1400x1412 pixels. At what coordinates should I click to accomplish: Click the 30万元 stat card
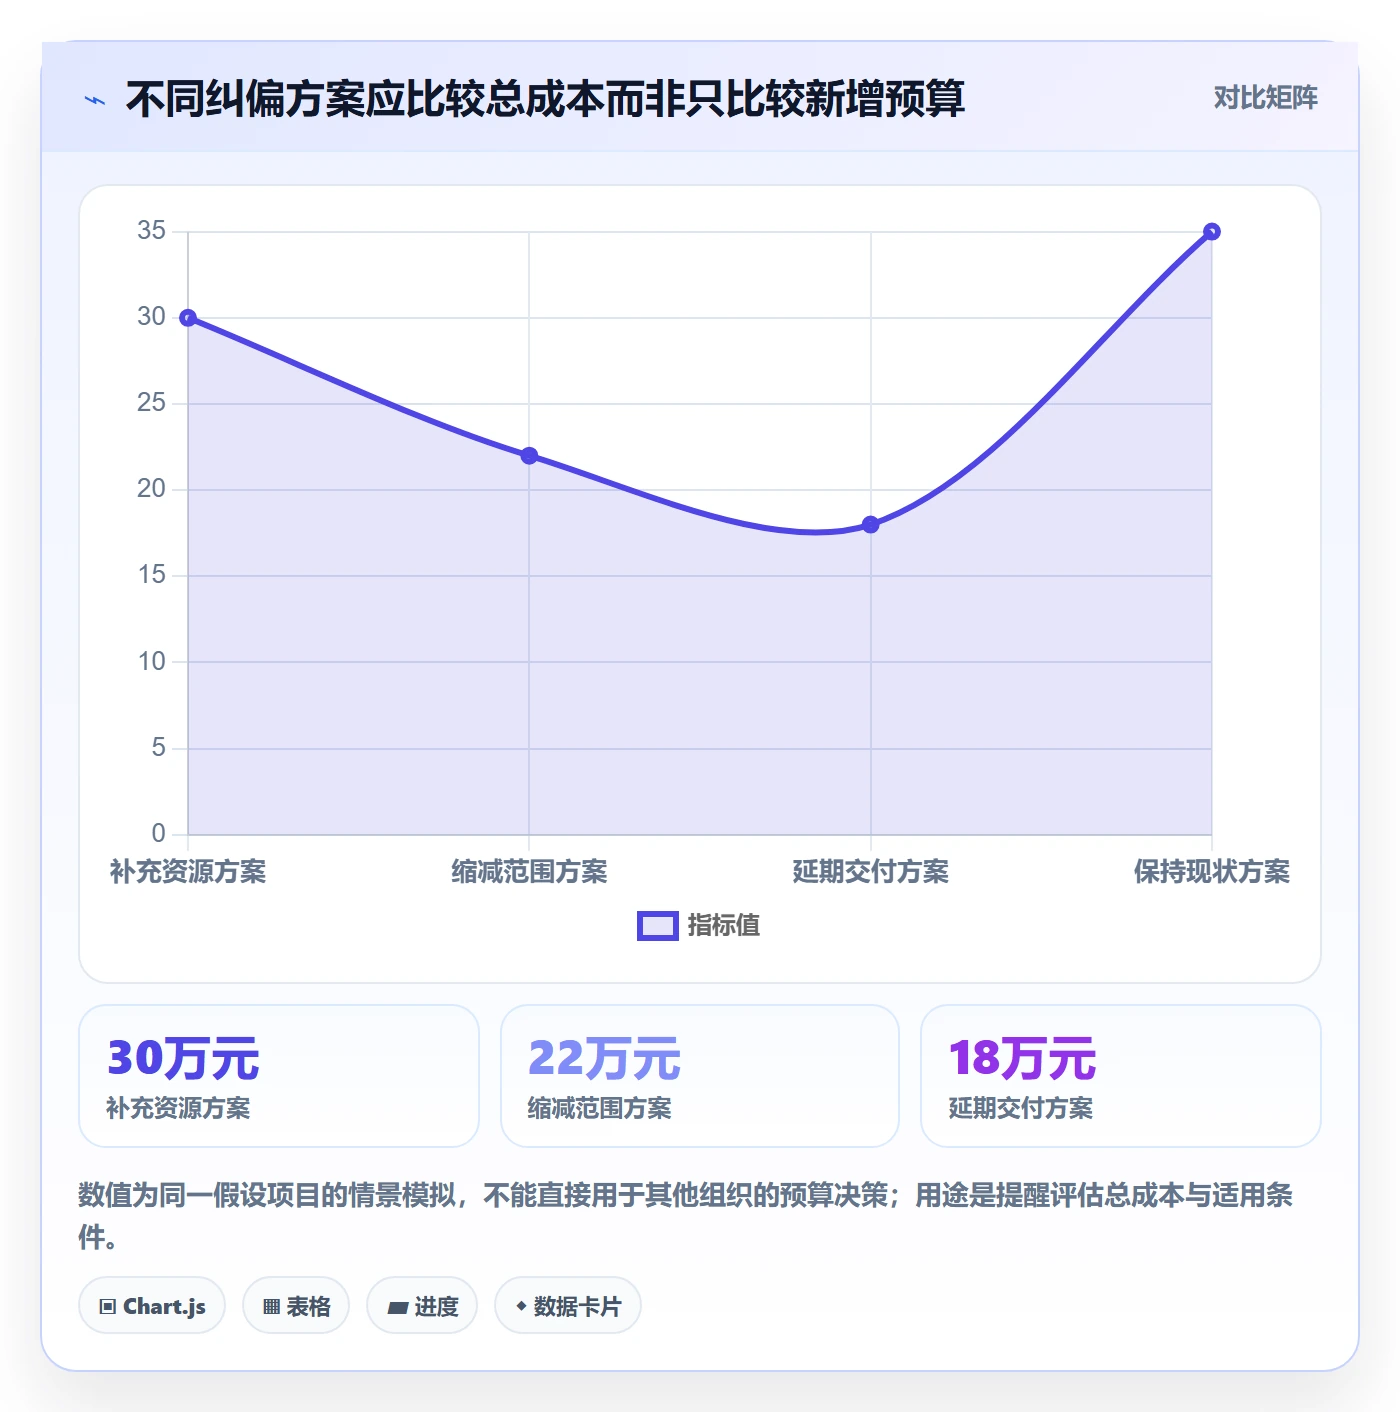(279, 1076)
